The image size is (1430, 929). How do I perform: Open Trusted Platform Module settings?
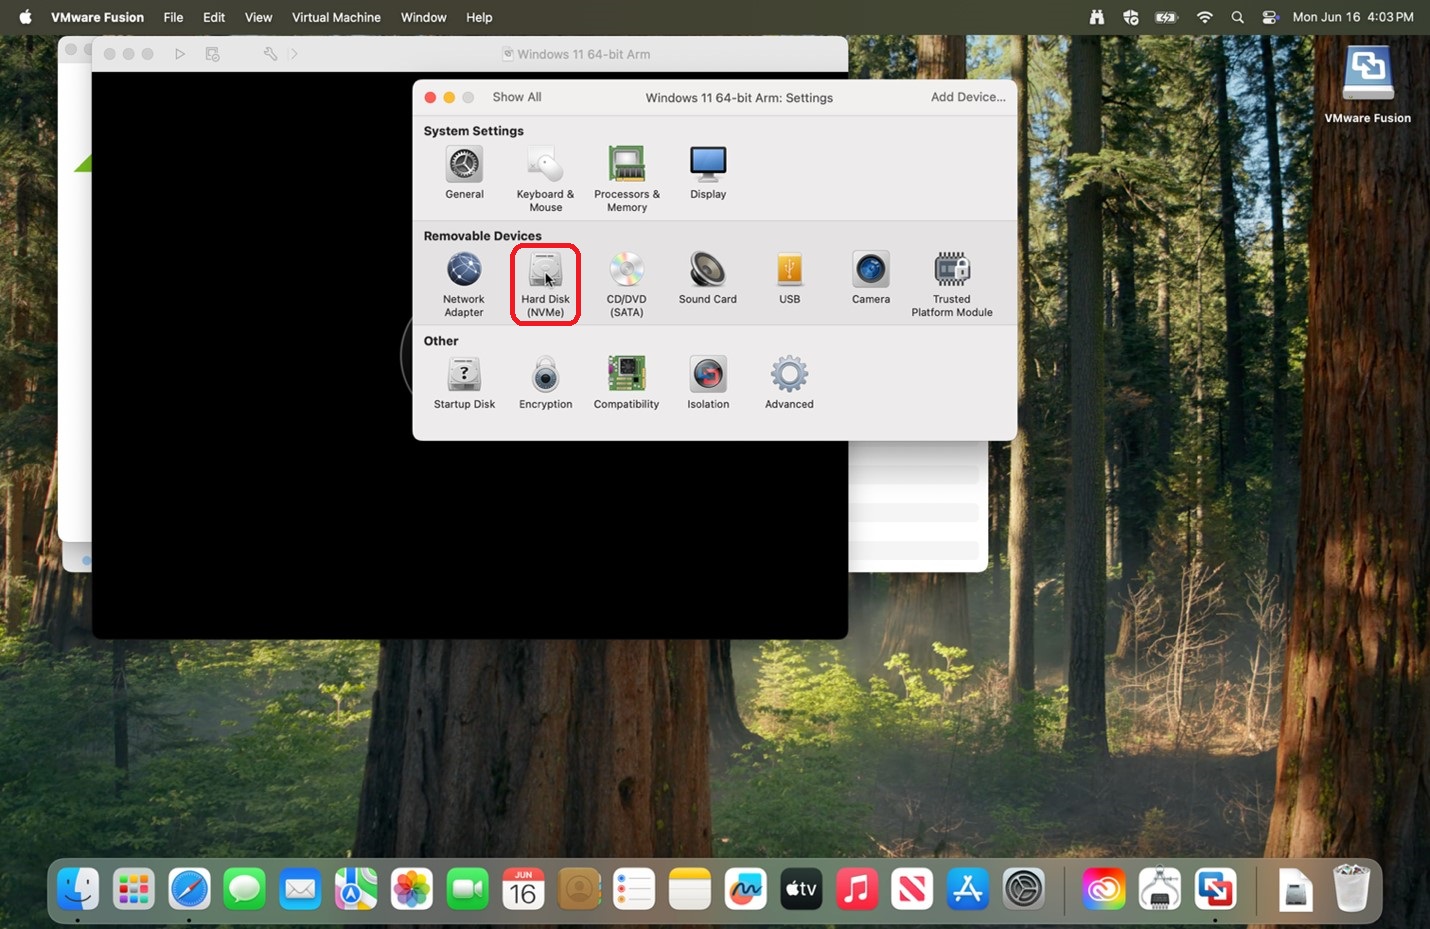coord(952,284)
